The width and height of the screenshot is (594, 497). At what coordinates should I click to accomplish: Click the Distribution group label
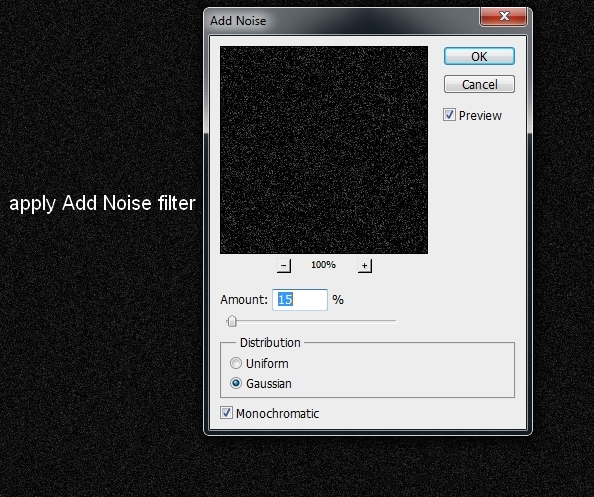[270, 342]
